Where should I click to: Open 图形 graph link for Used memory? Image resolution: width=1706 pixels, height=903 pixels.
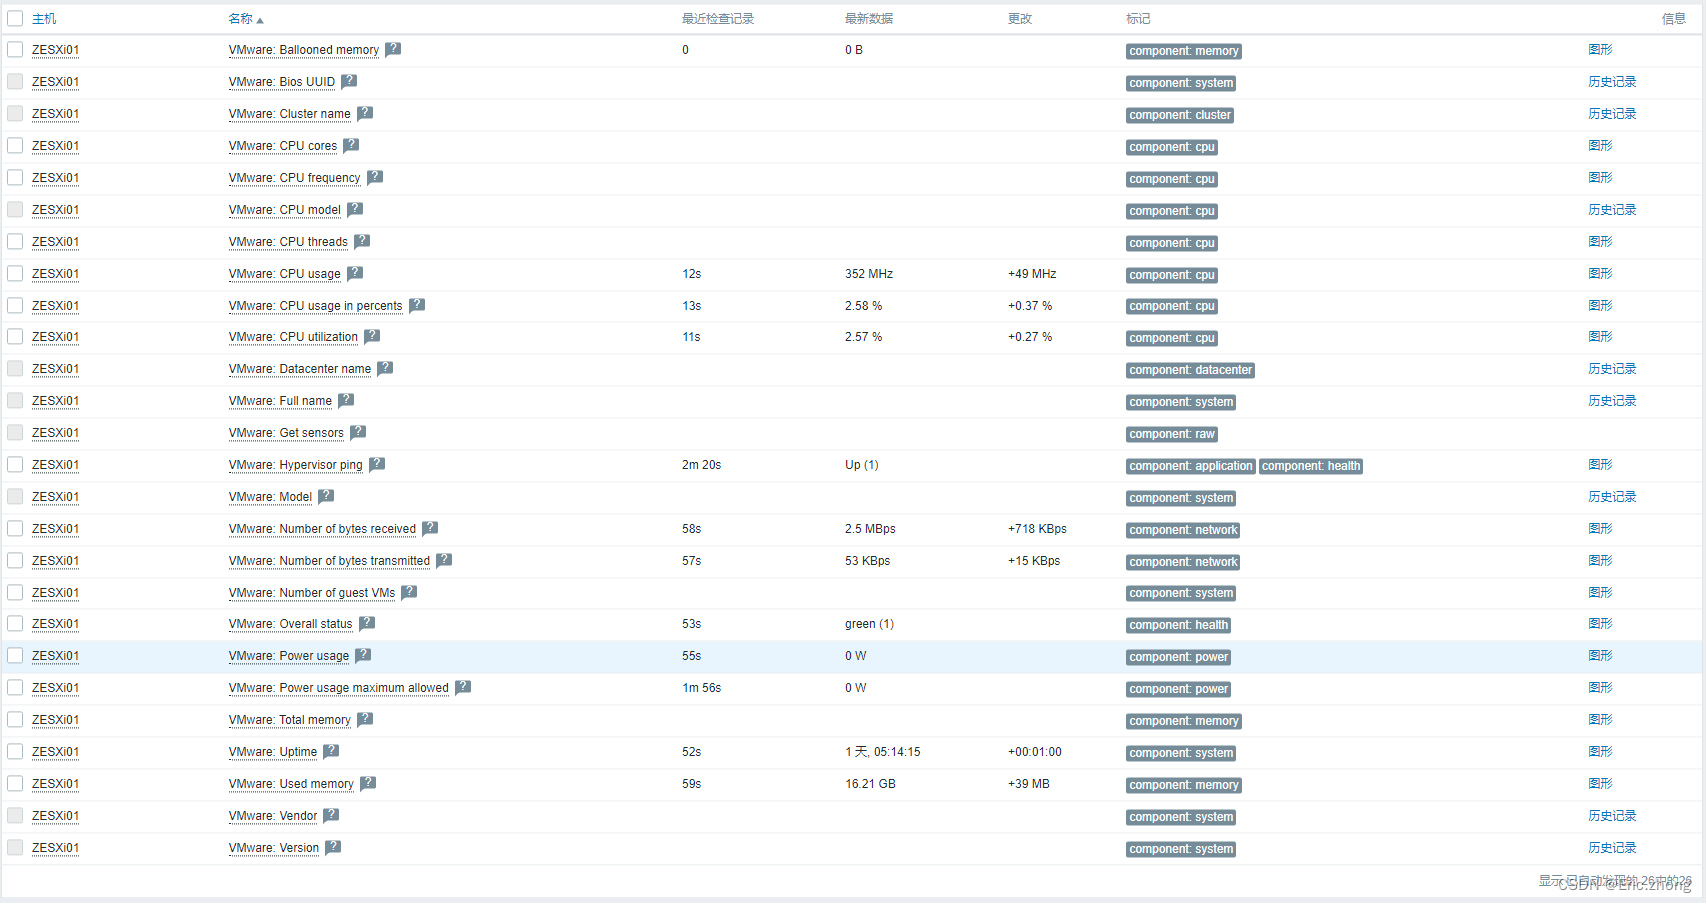point(1600,783)
